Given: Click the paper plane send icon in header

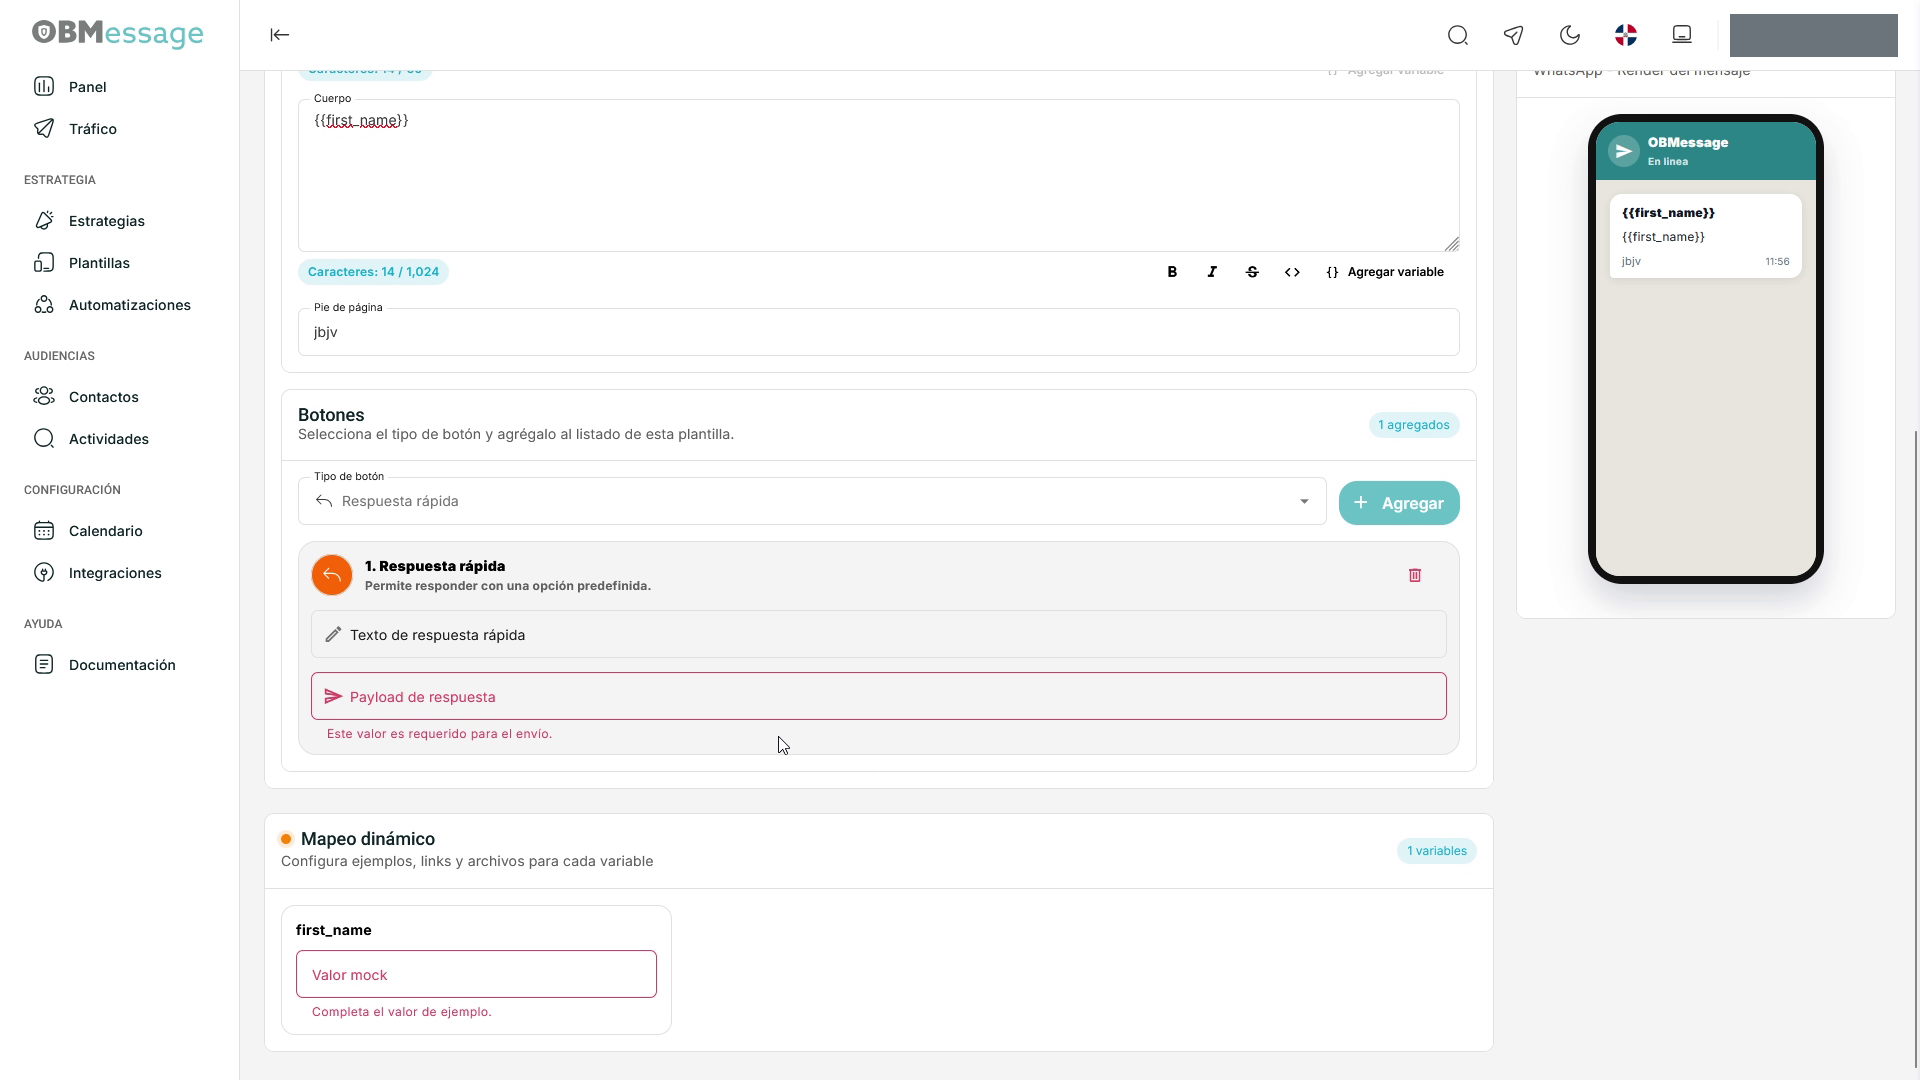Looking at the screenshot, I should click(1514, 35).
